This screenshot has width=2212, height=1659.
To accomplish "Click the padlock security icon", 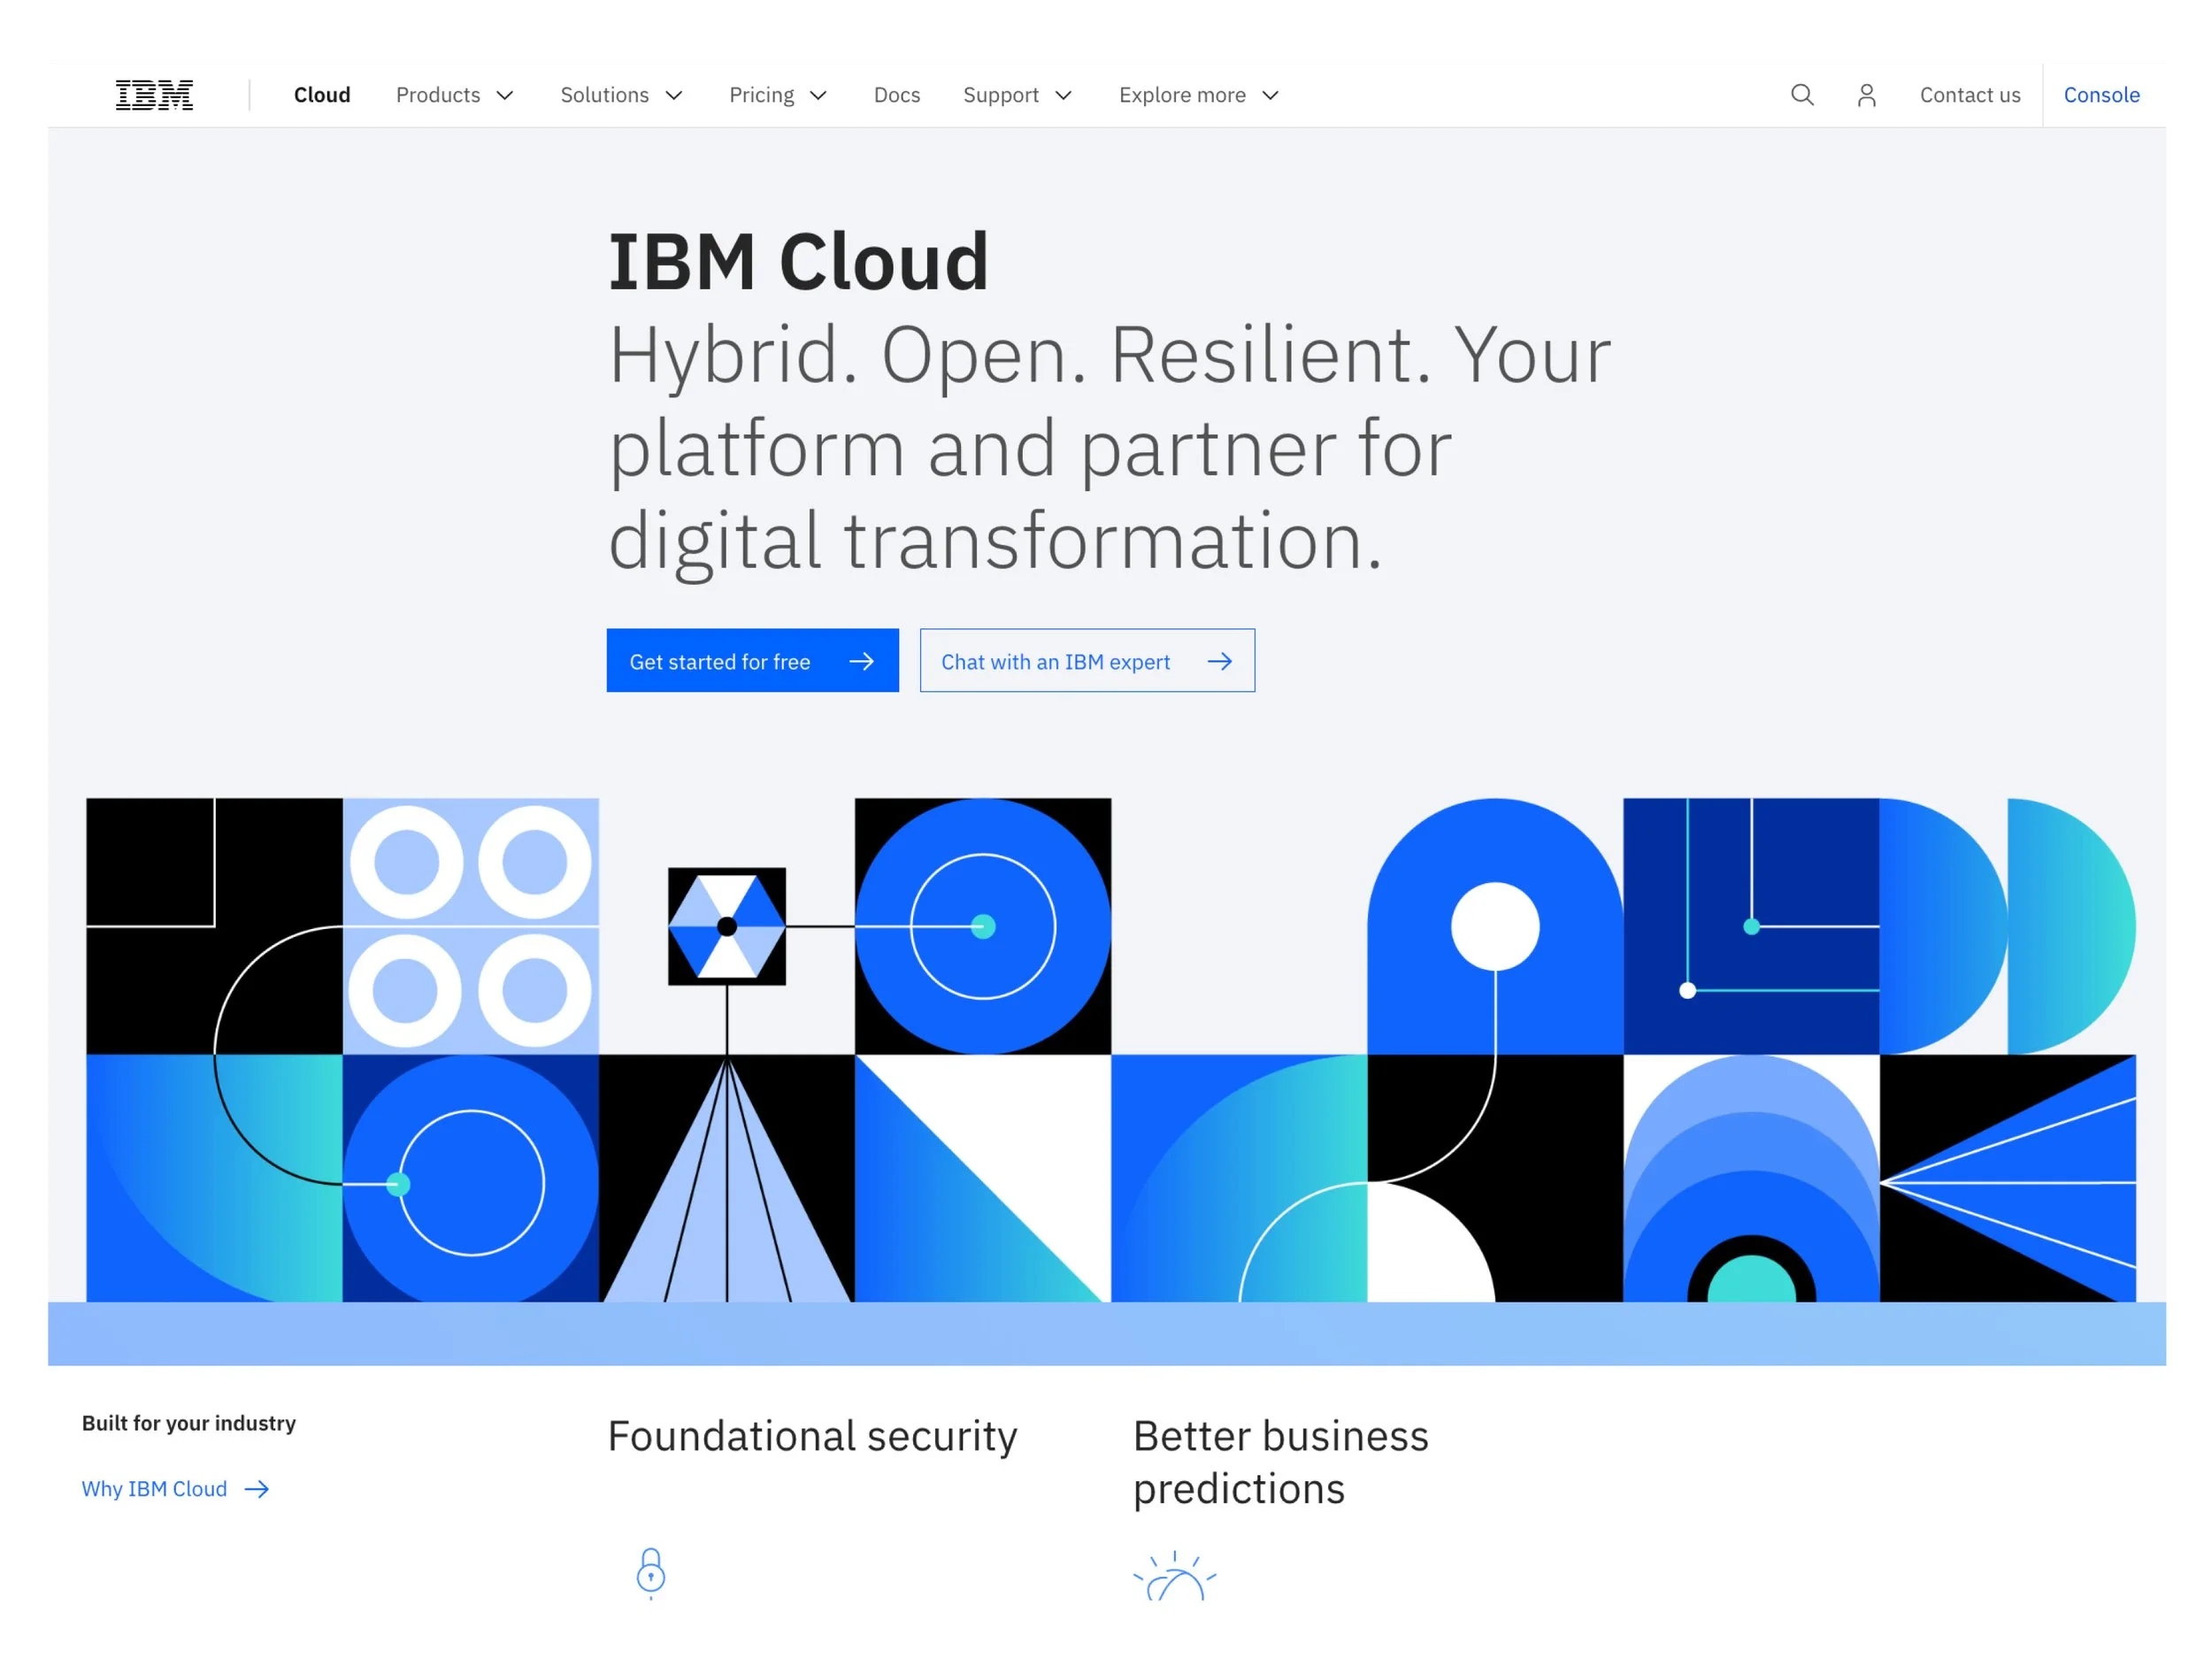I will [x=651, y=1573].
